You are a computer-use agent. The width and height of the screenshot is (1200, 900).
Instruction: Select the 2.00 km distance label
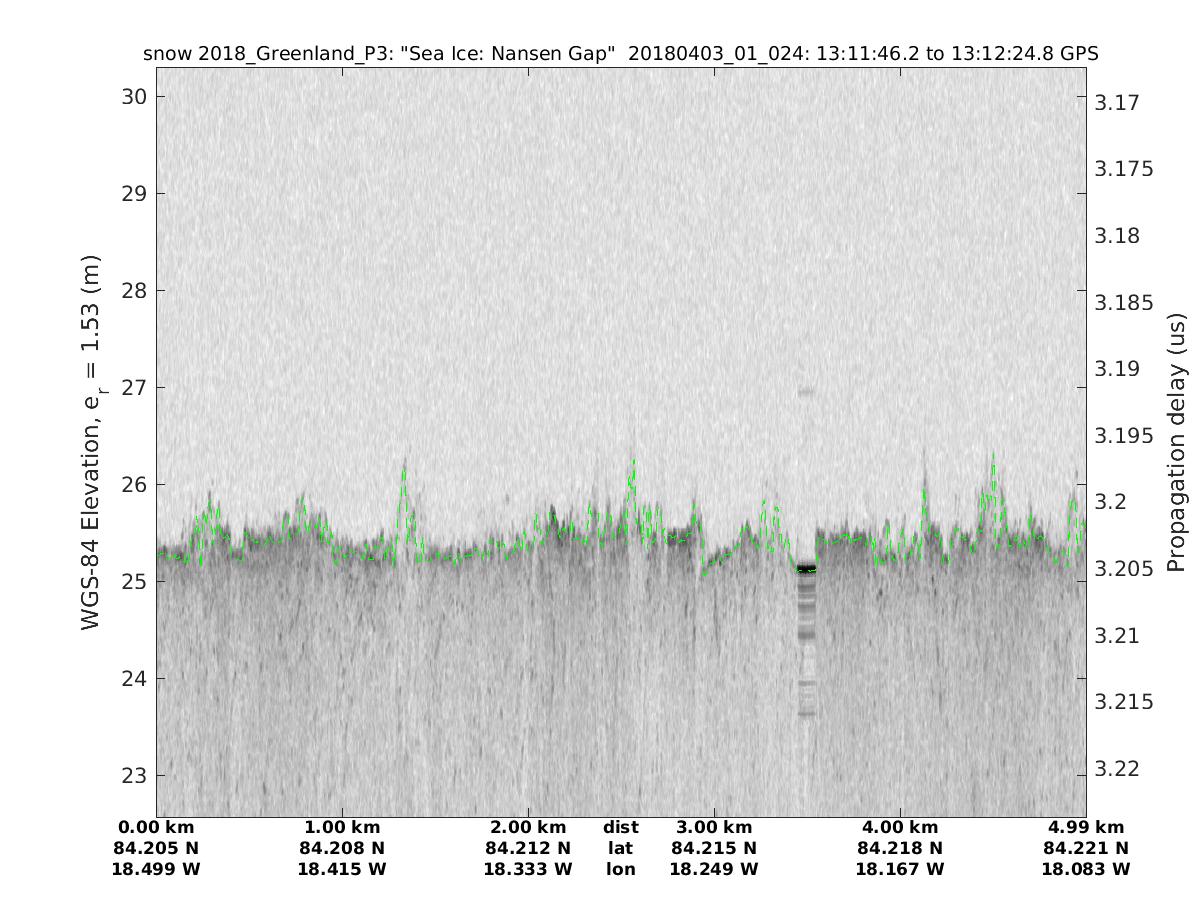[x=528, y=827]
